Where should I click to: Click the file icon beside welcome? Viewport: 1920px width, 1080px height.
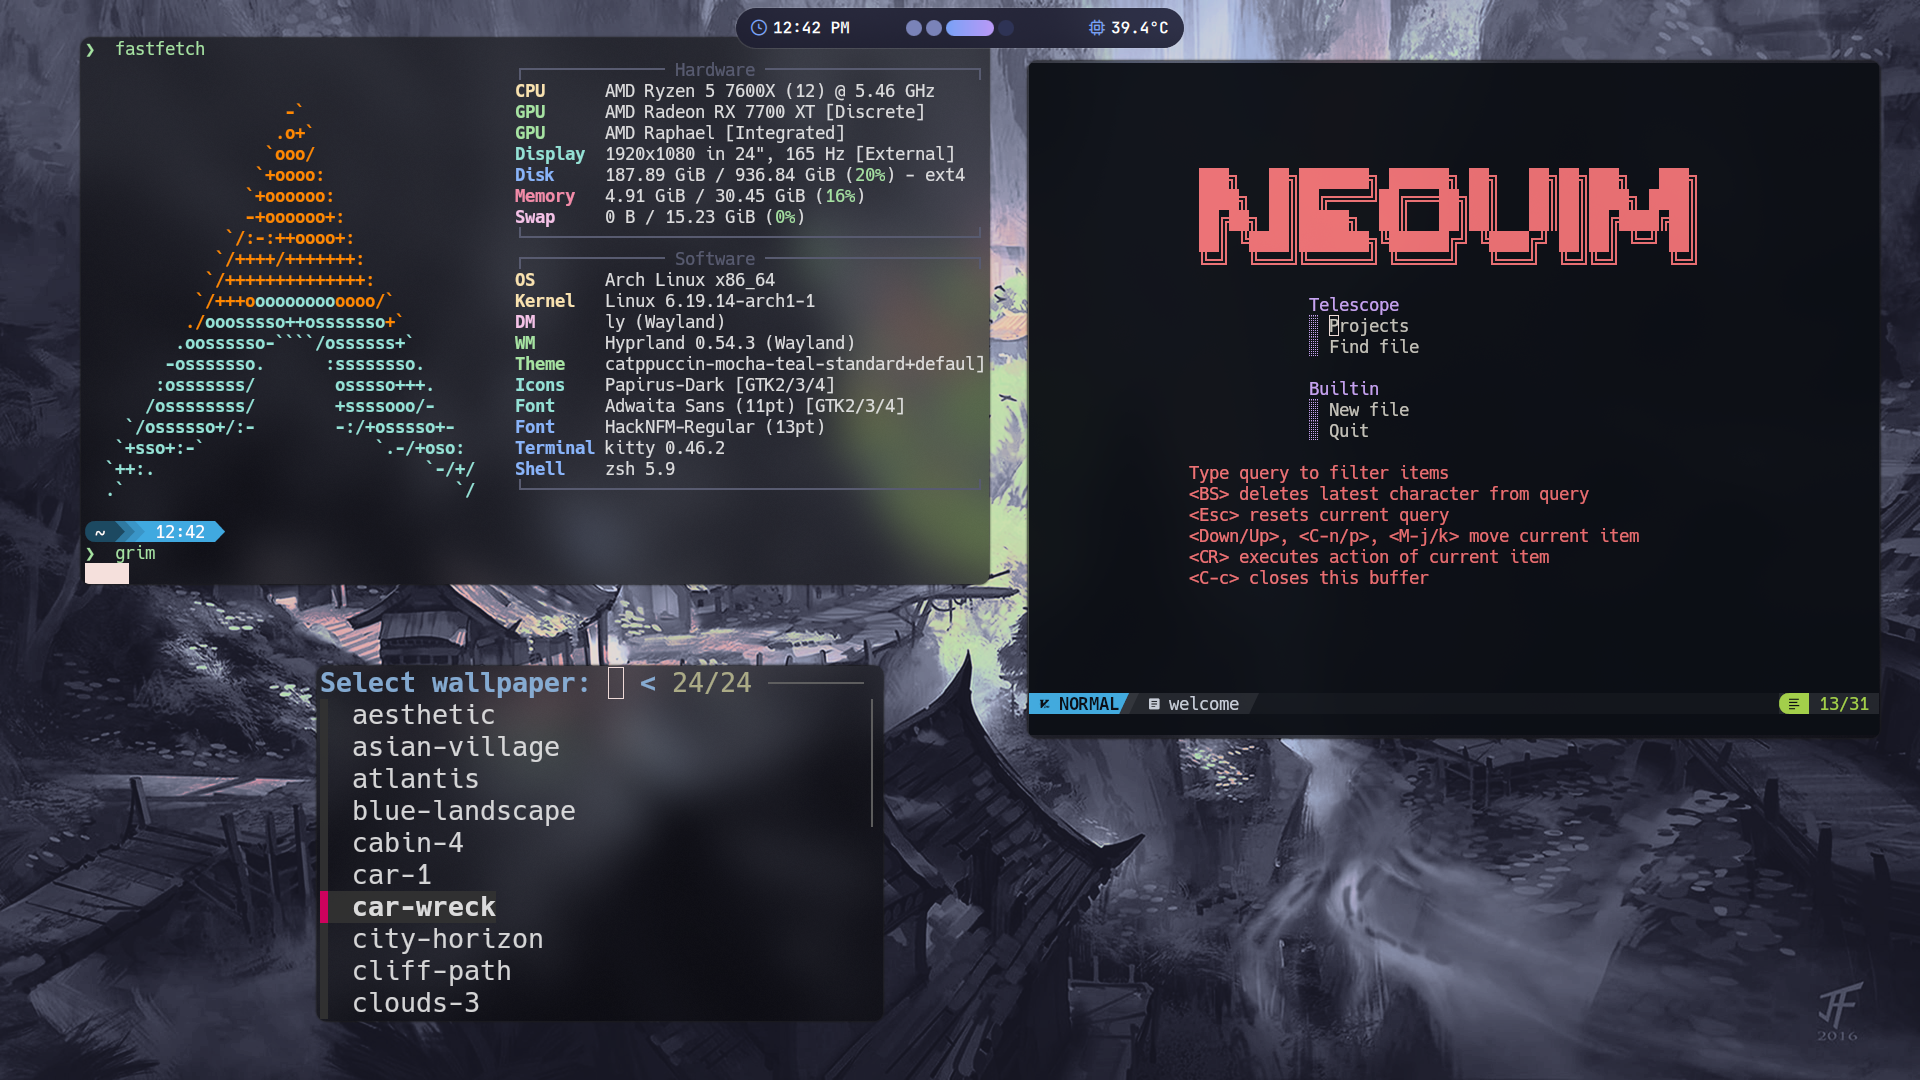point(1154,704)
